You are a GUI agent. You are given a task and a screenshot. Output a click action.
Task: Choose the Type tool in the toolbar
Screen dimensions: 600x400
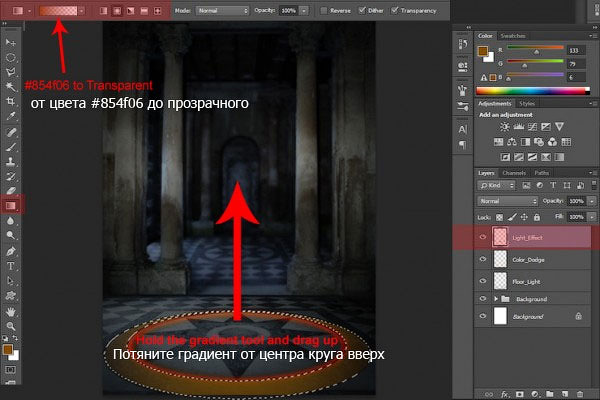click(11, 267)
